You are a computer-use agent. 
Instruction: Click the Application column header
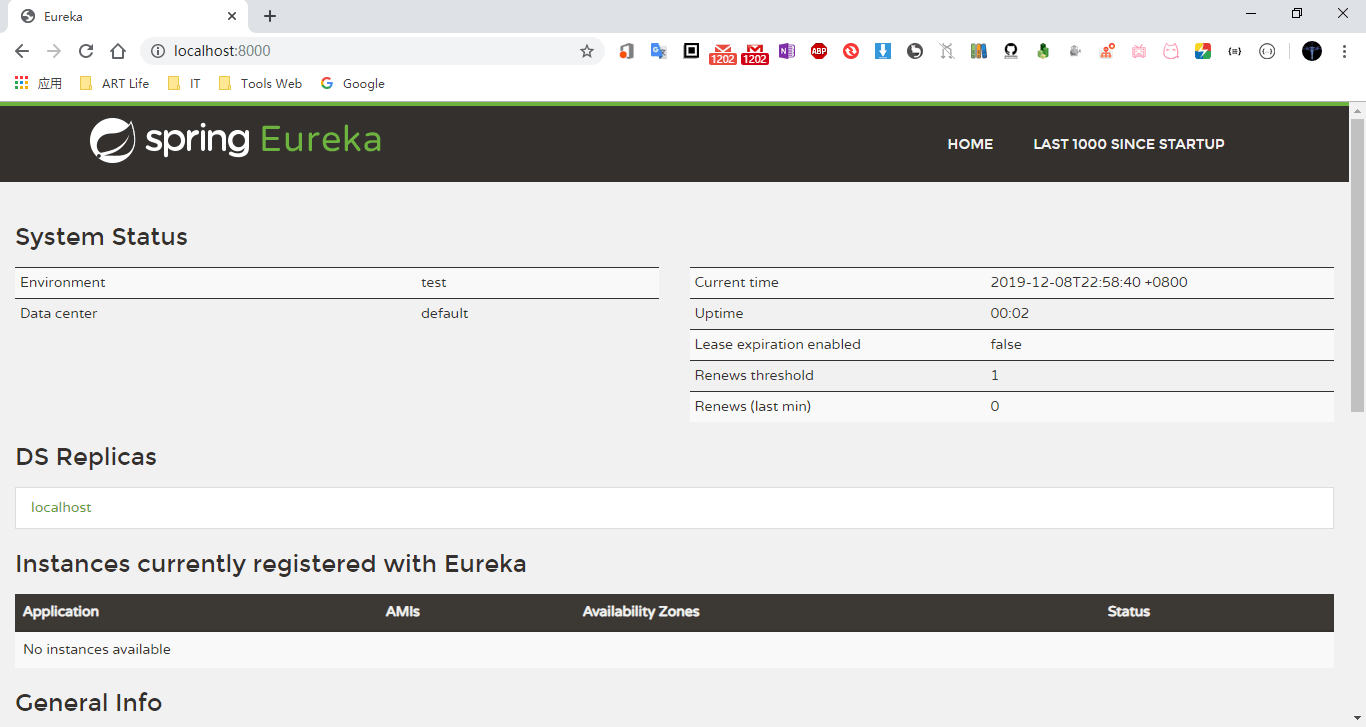coord(61,611)
